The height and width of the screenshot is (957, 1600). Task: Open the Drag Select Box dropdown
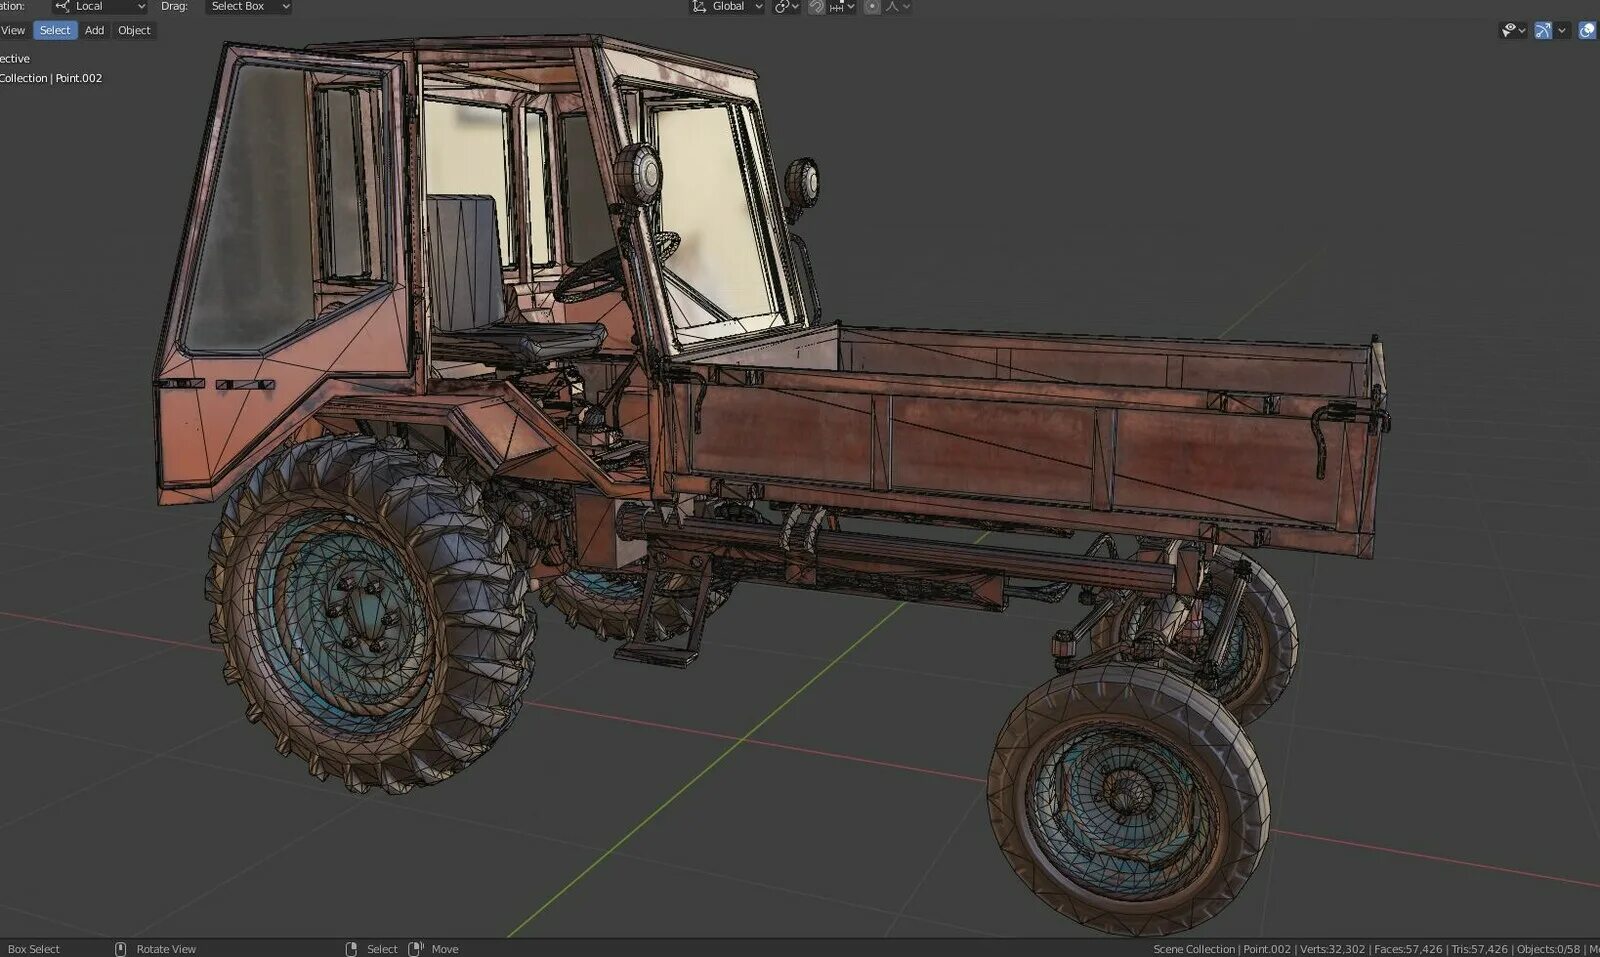coord(249,6)
